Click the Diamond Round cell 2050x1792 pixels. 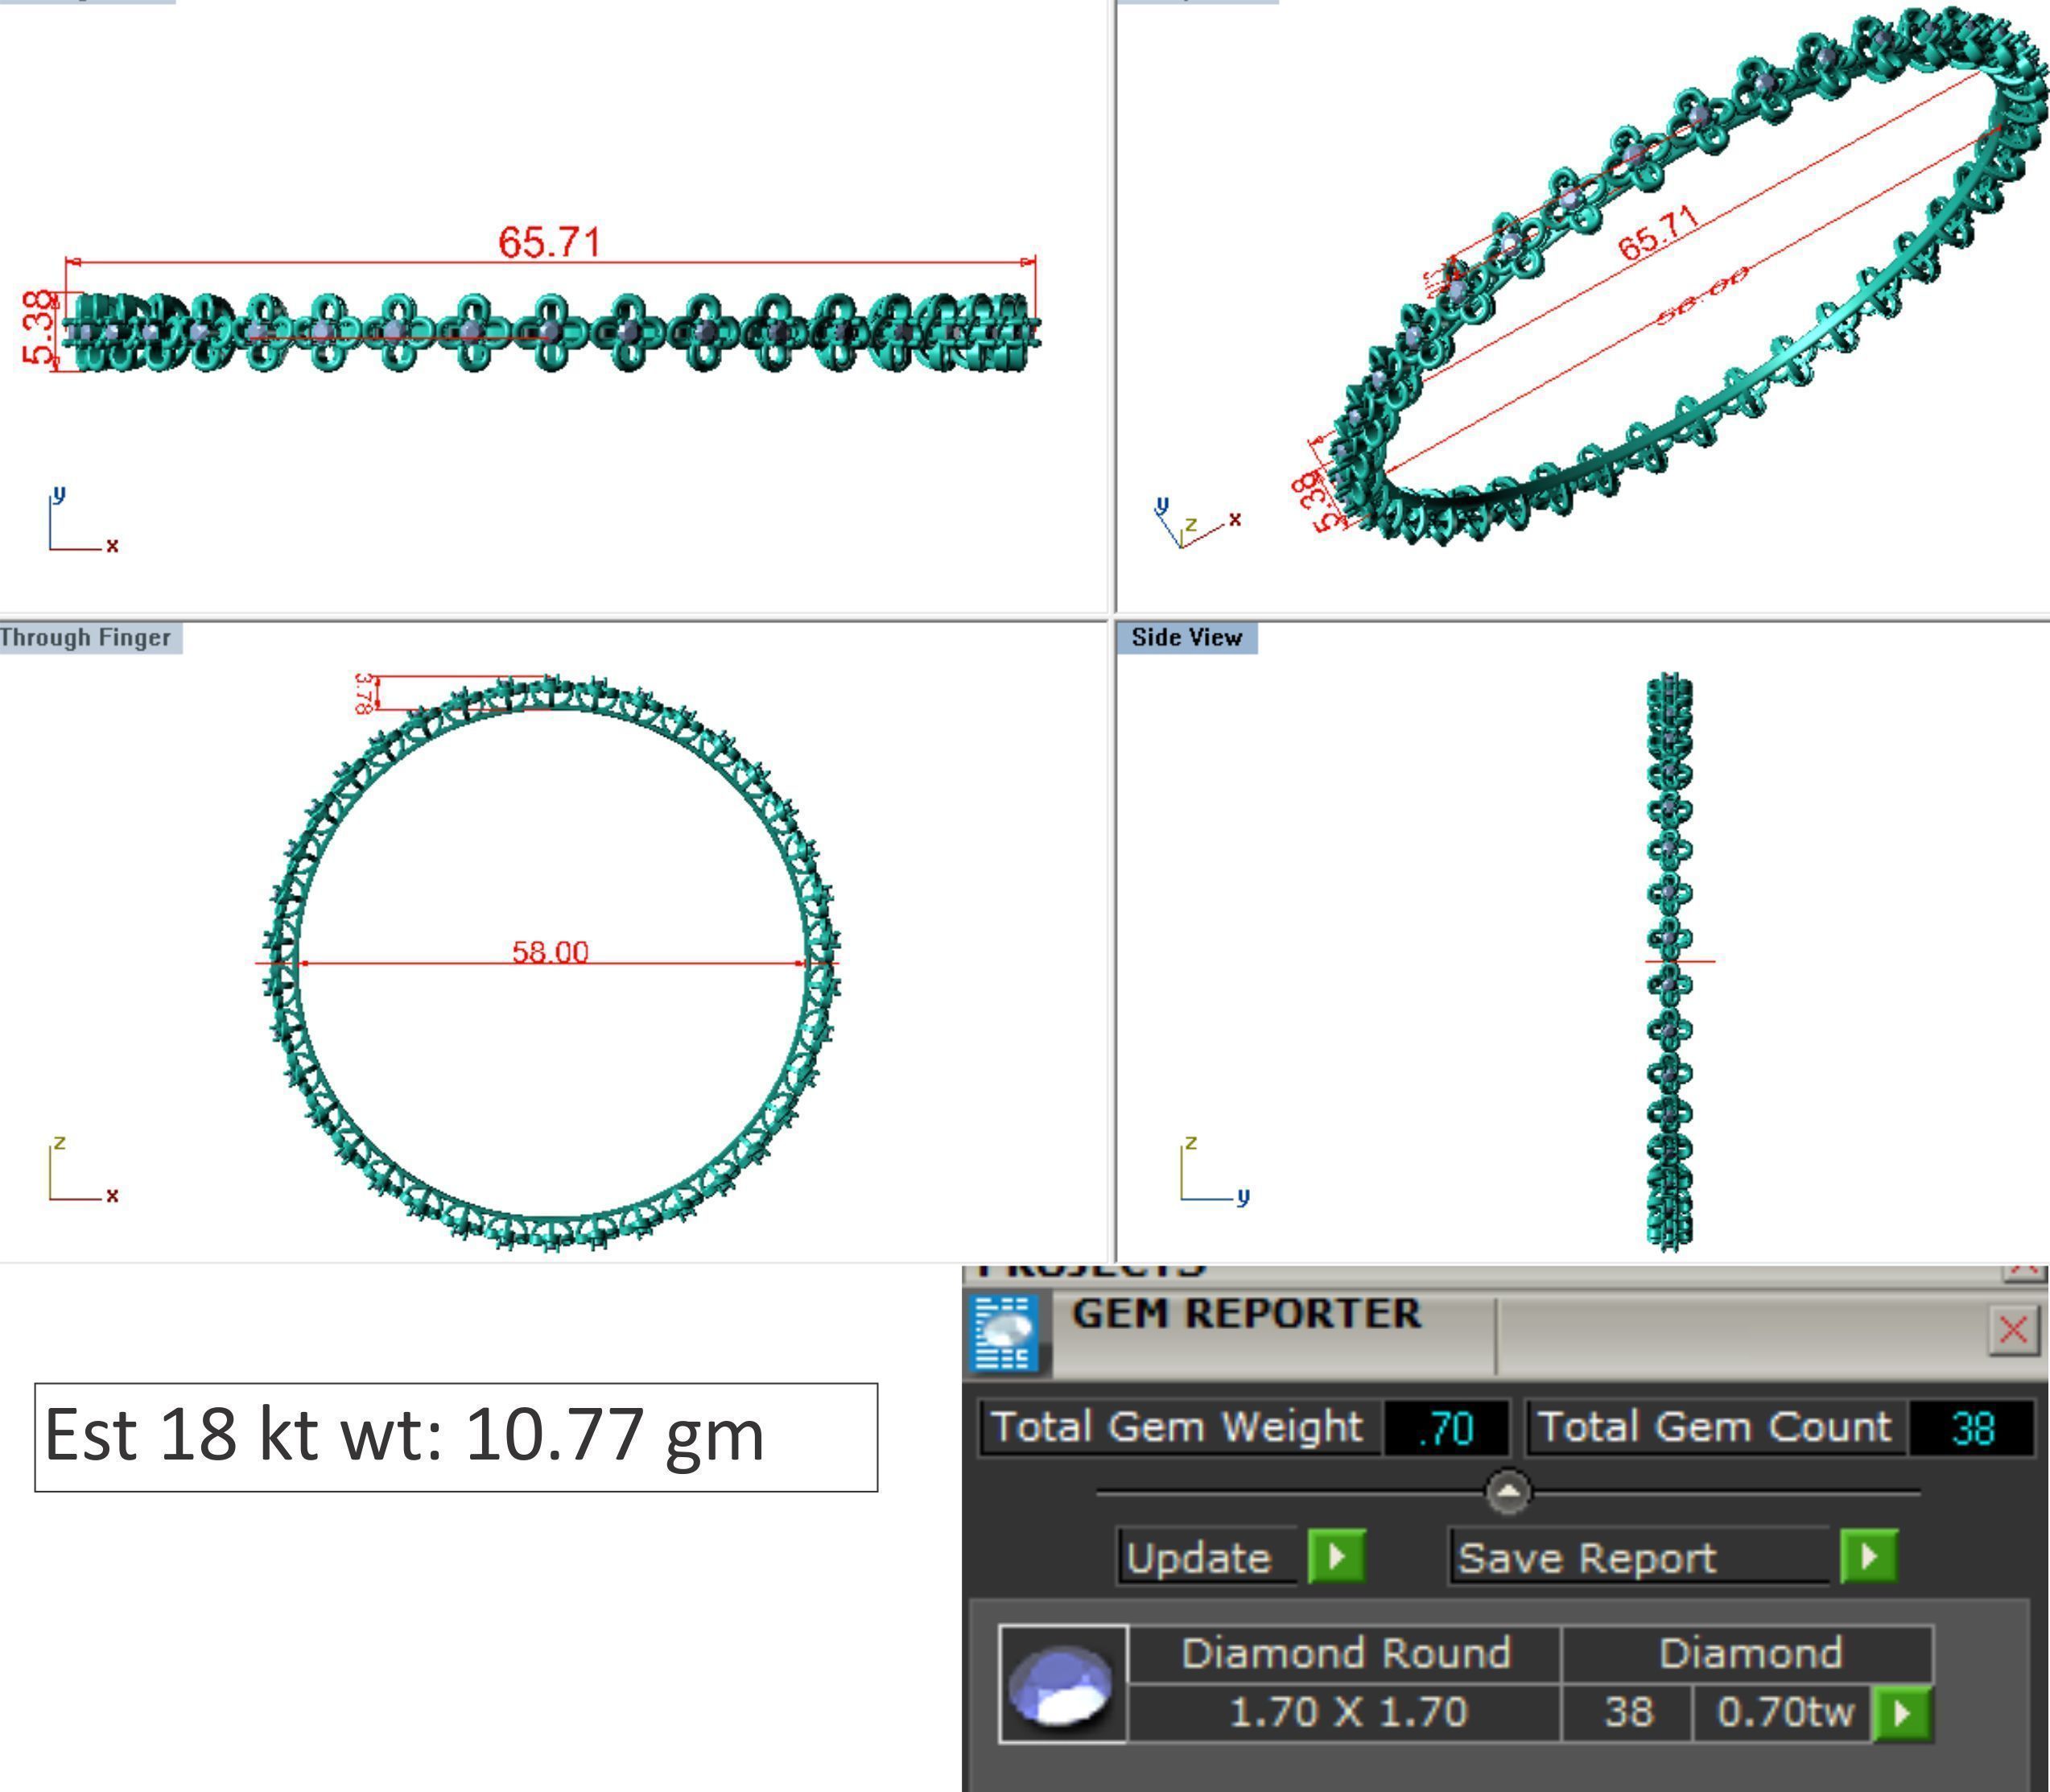(x=1345, y=1654)
